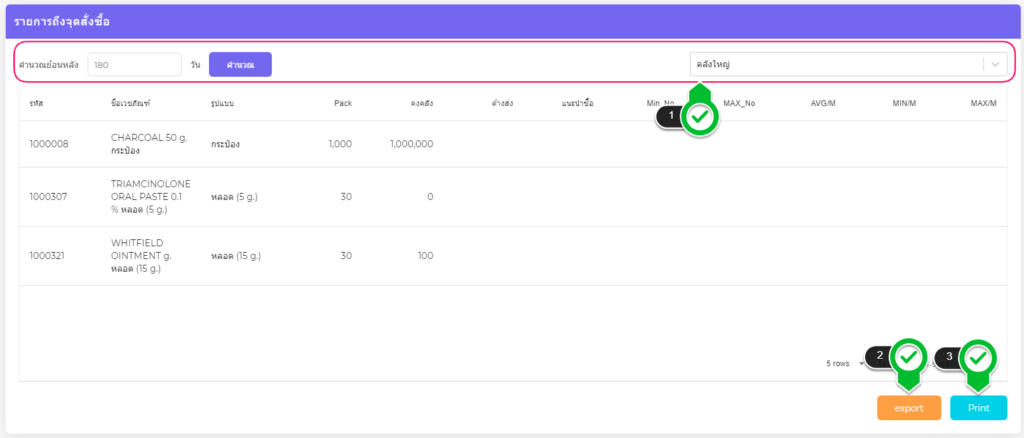Focus the days input field showing 180

click(134, 65)
